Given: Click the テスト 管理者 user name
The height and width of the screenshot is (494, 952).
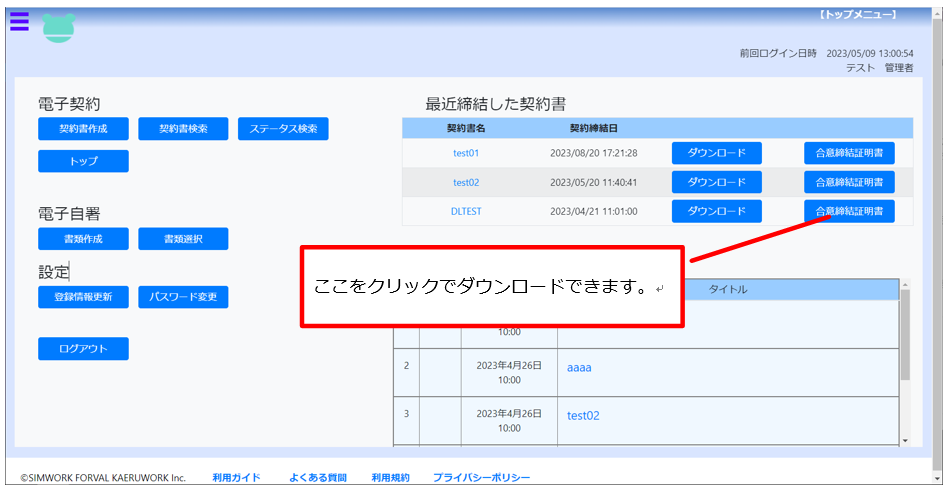Looking at the screenshot, I should click(x=880, y=68).
